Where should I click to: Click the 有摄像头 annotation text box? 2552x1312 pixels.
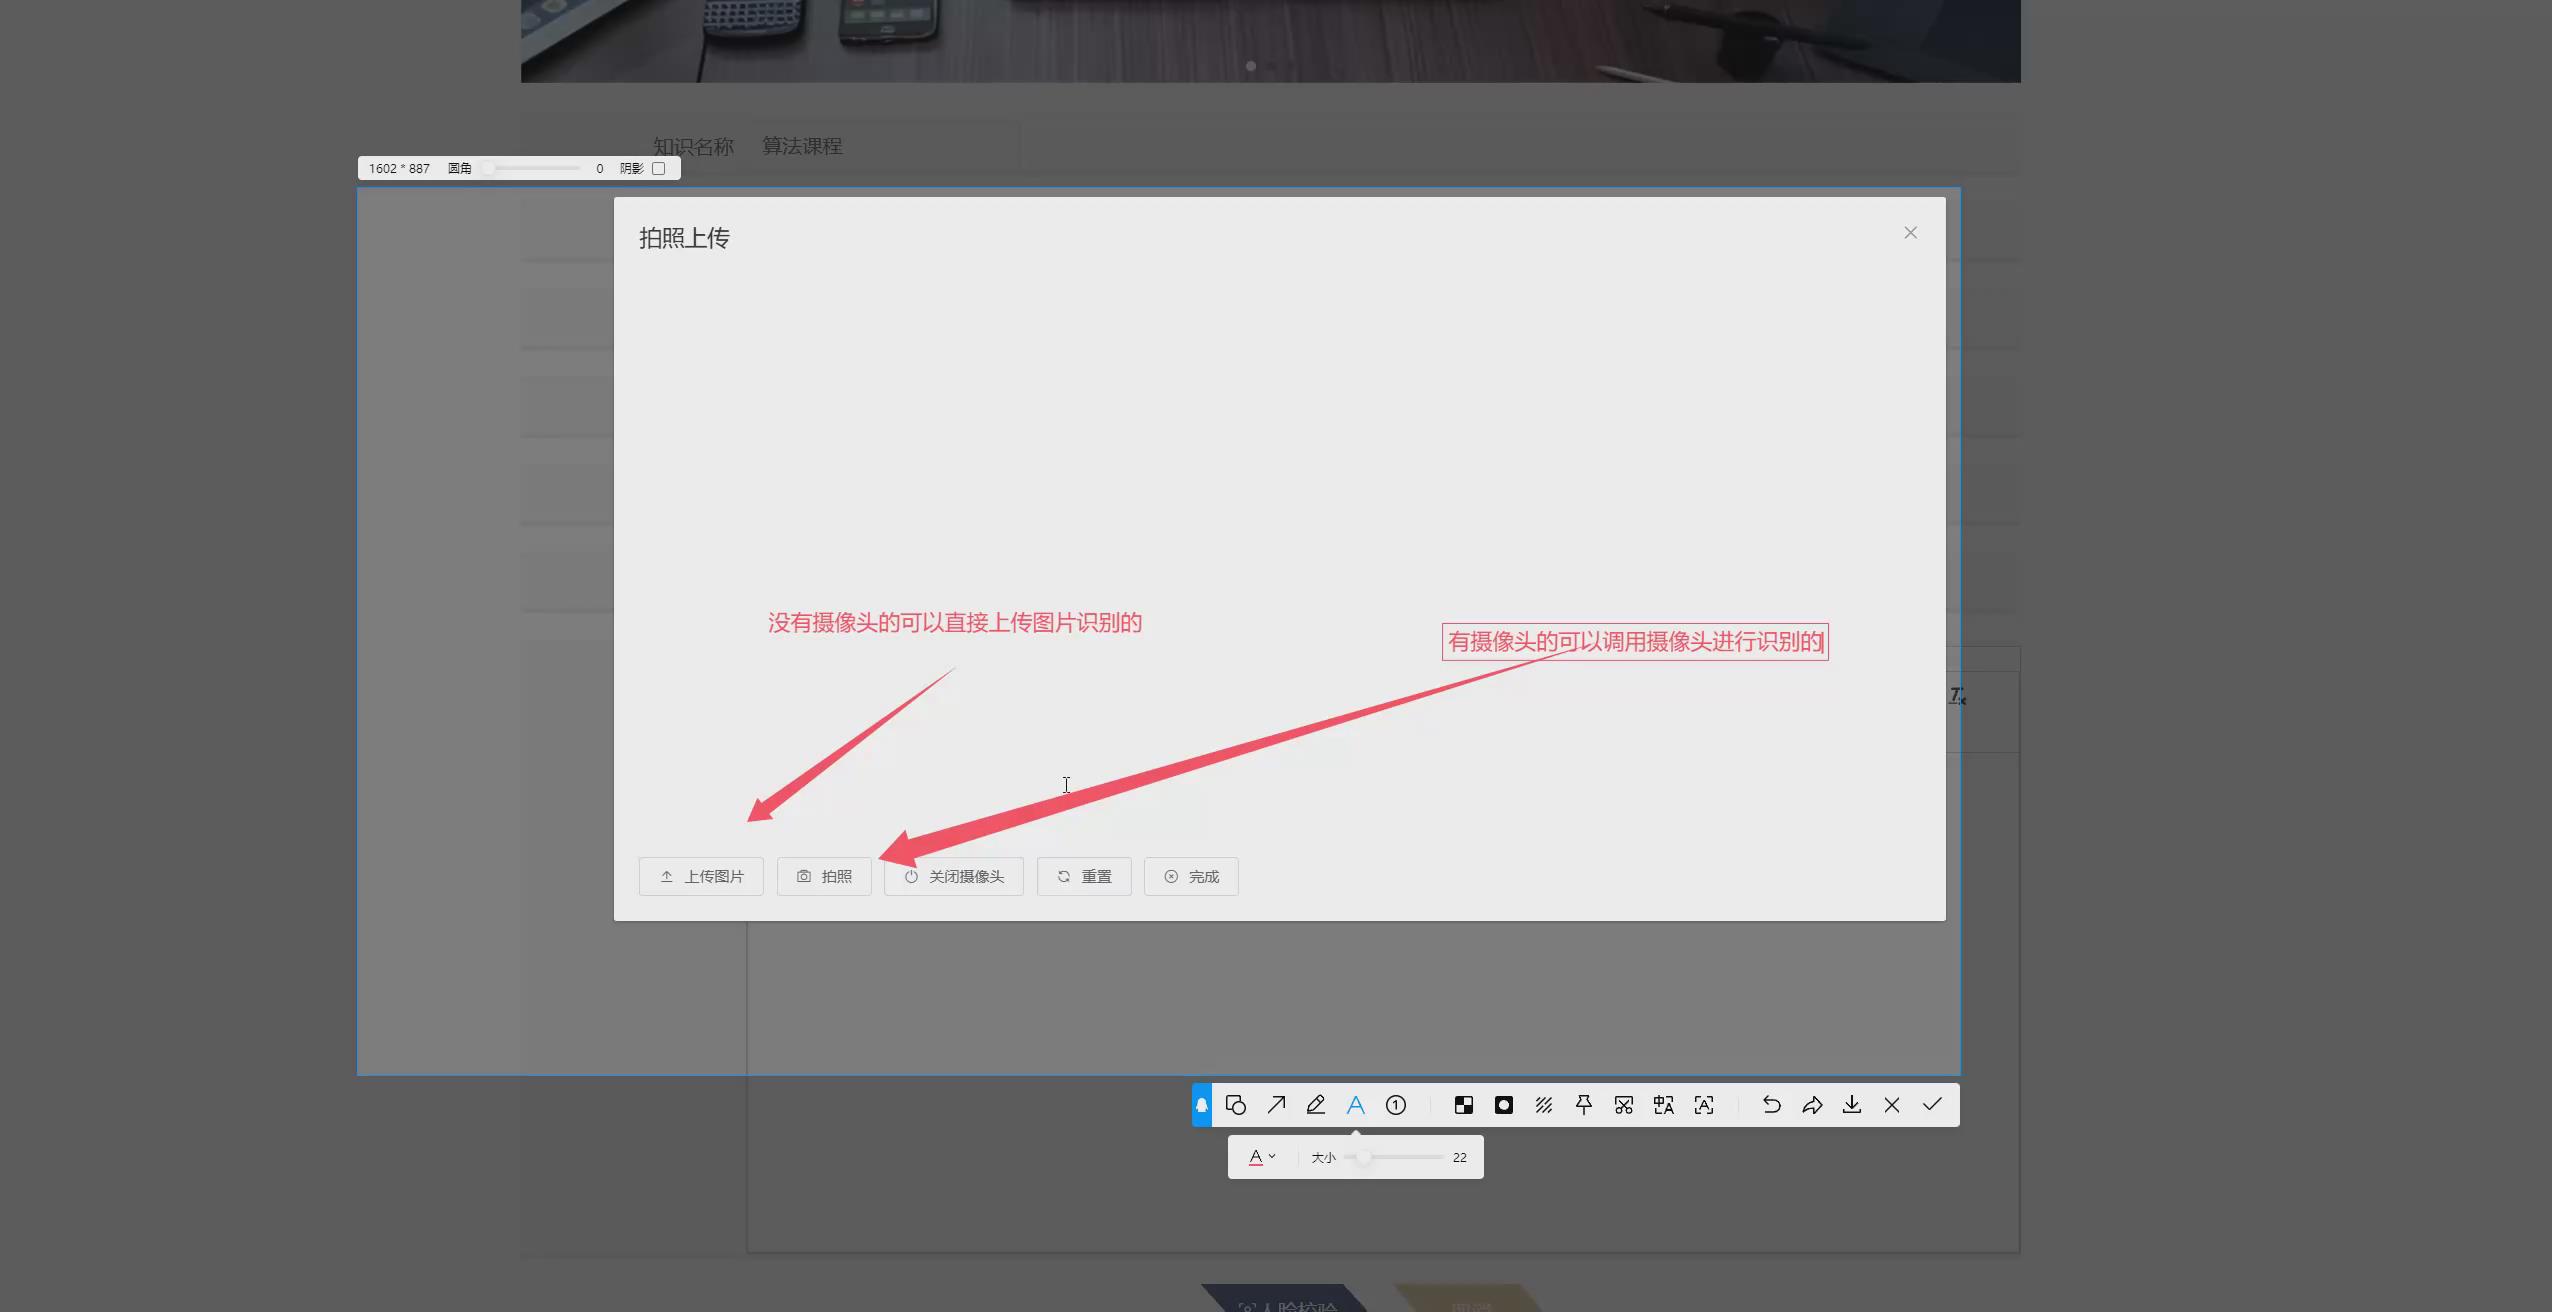click(1635, 642)
